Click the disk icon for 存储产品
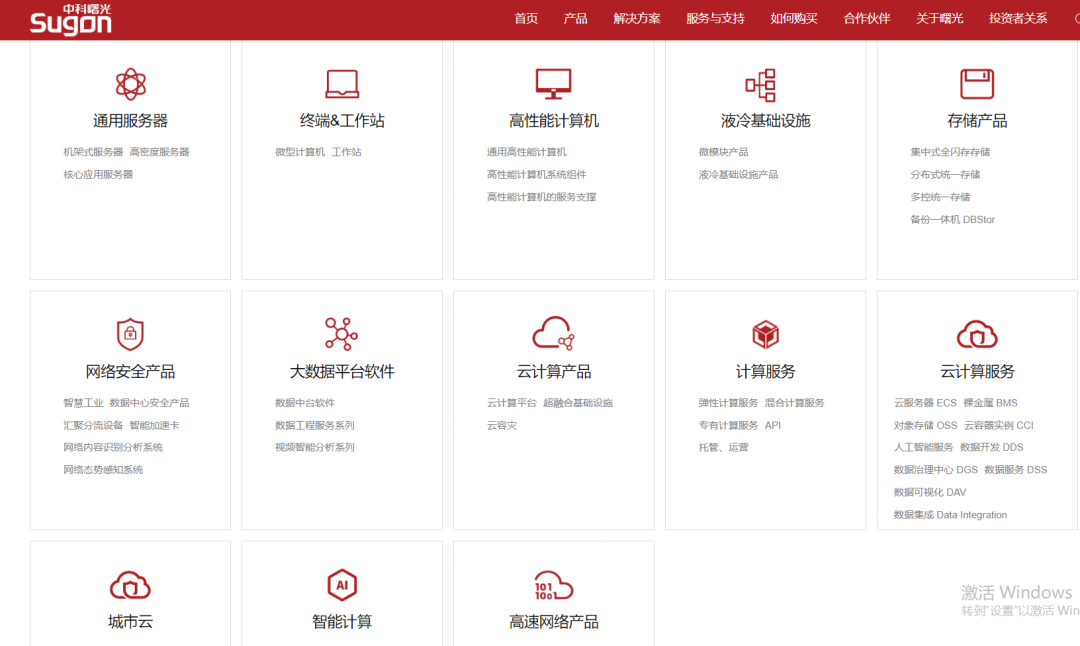Viewport: 1080px width, 646px height. [977, 84]
